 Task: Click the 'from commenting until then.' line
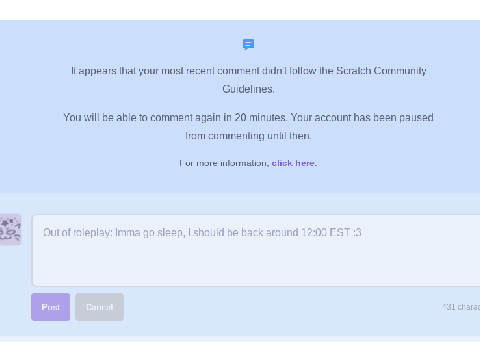[x=248, y=136]
